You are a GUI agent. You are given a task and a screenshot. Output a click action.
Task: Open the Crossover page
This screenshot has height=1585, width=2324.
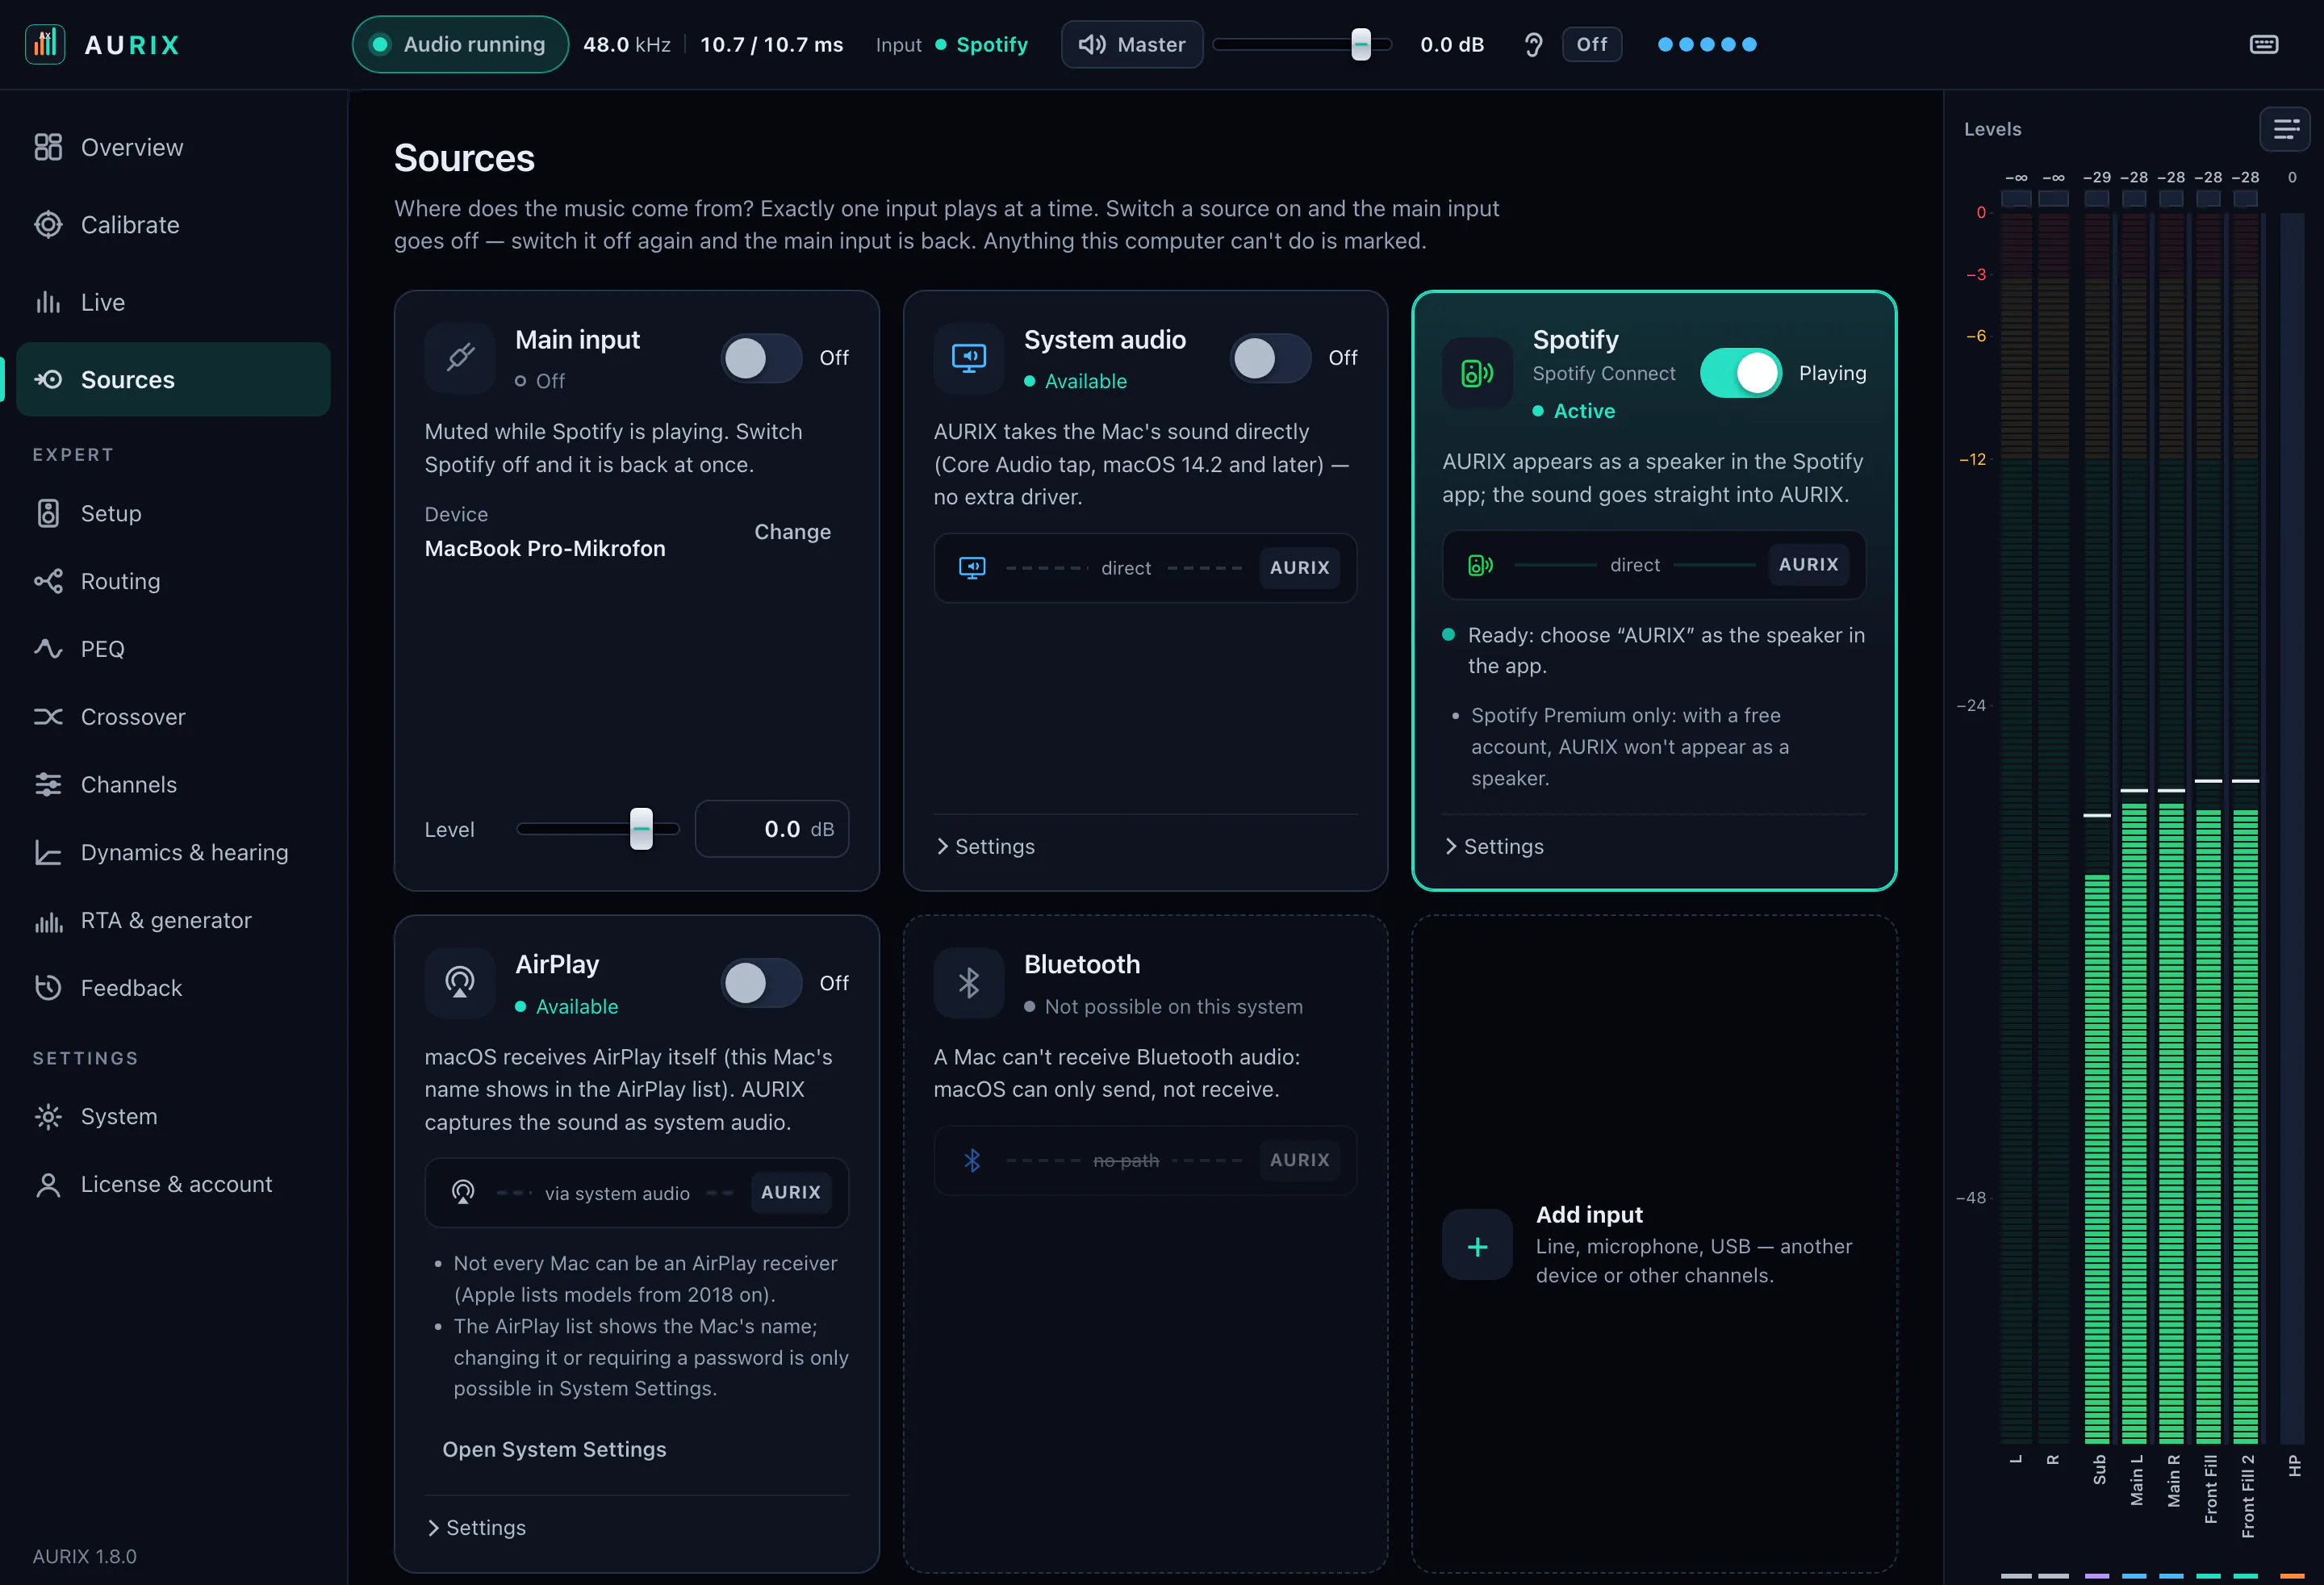pos(173,717)
